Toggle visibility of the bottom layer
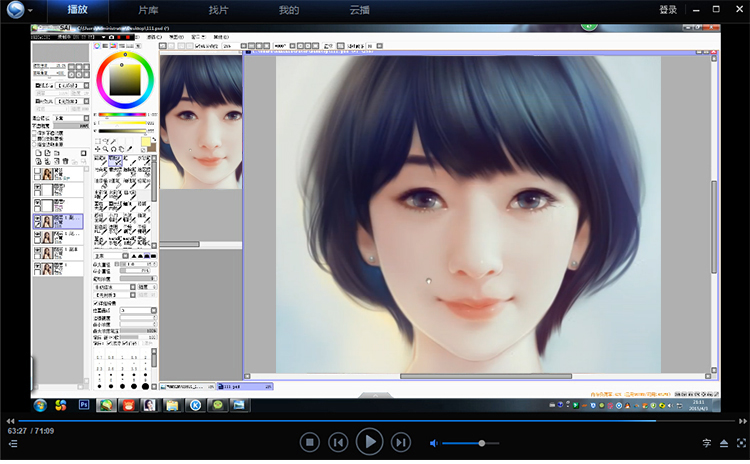Image resolution: width=750 pixels, height=464 pixels. (x=37, y=266)
